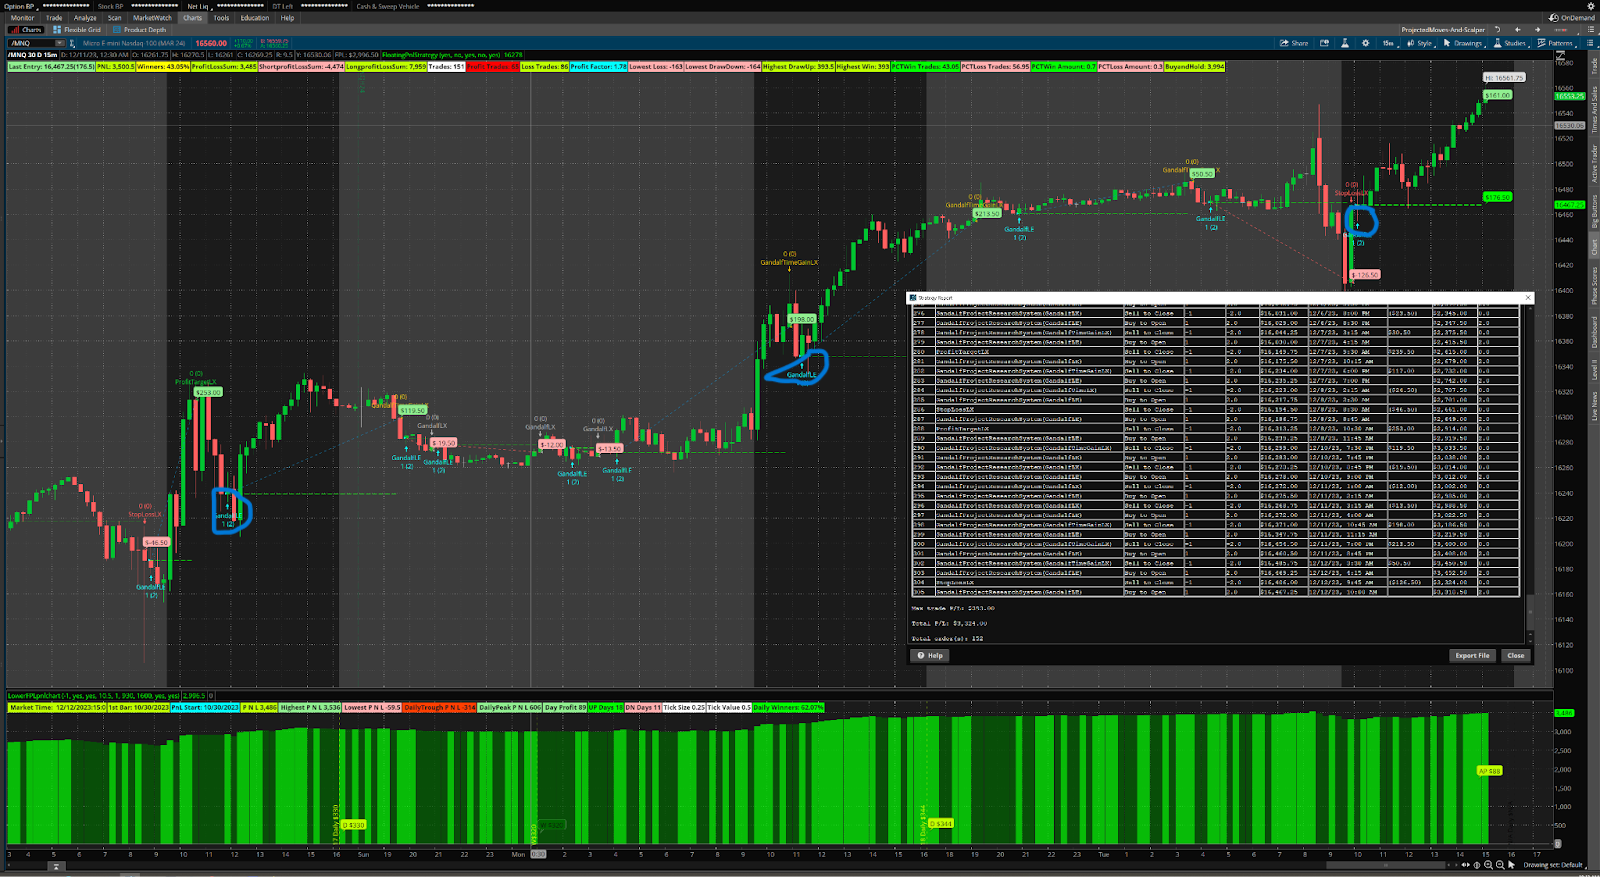Viewport: 1600px width, 877px height.
Task: Switch to the MarketWatch tab
Action: (x=152, y=18)
